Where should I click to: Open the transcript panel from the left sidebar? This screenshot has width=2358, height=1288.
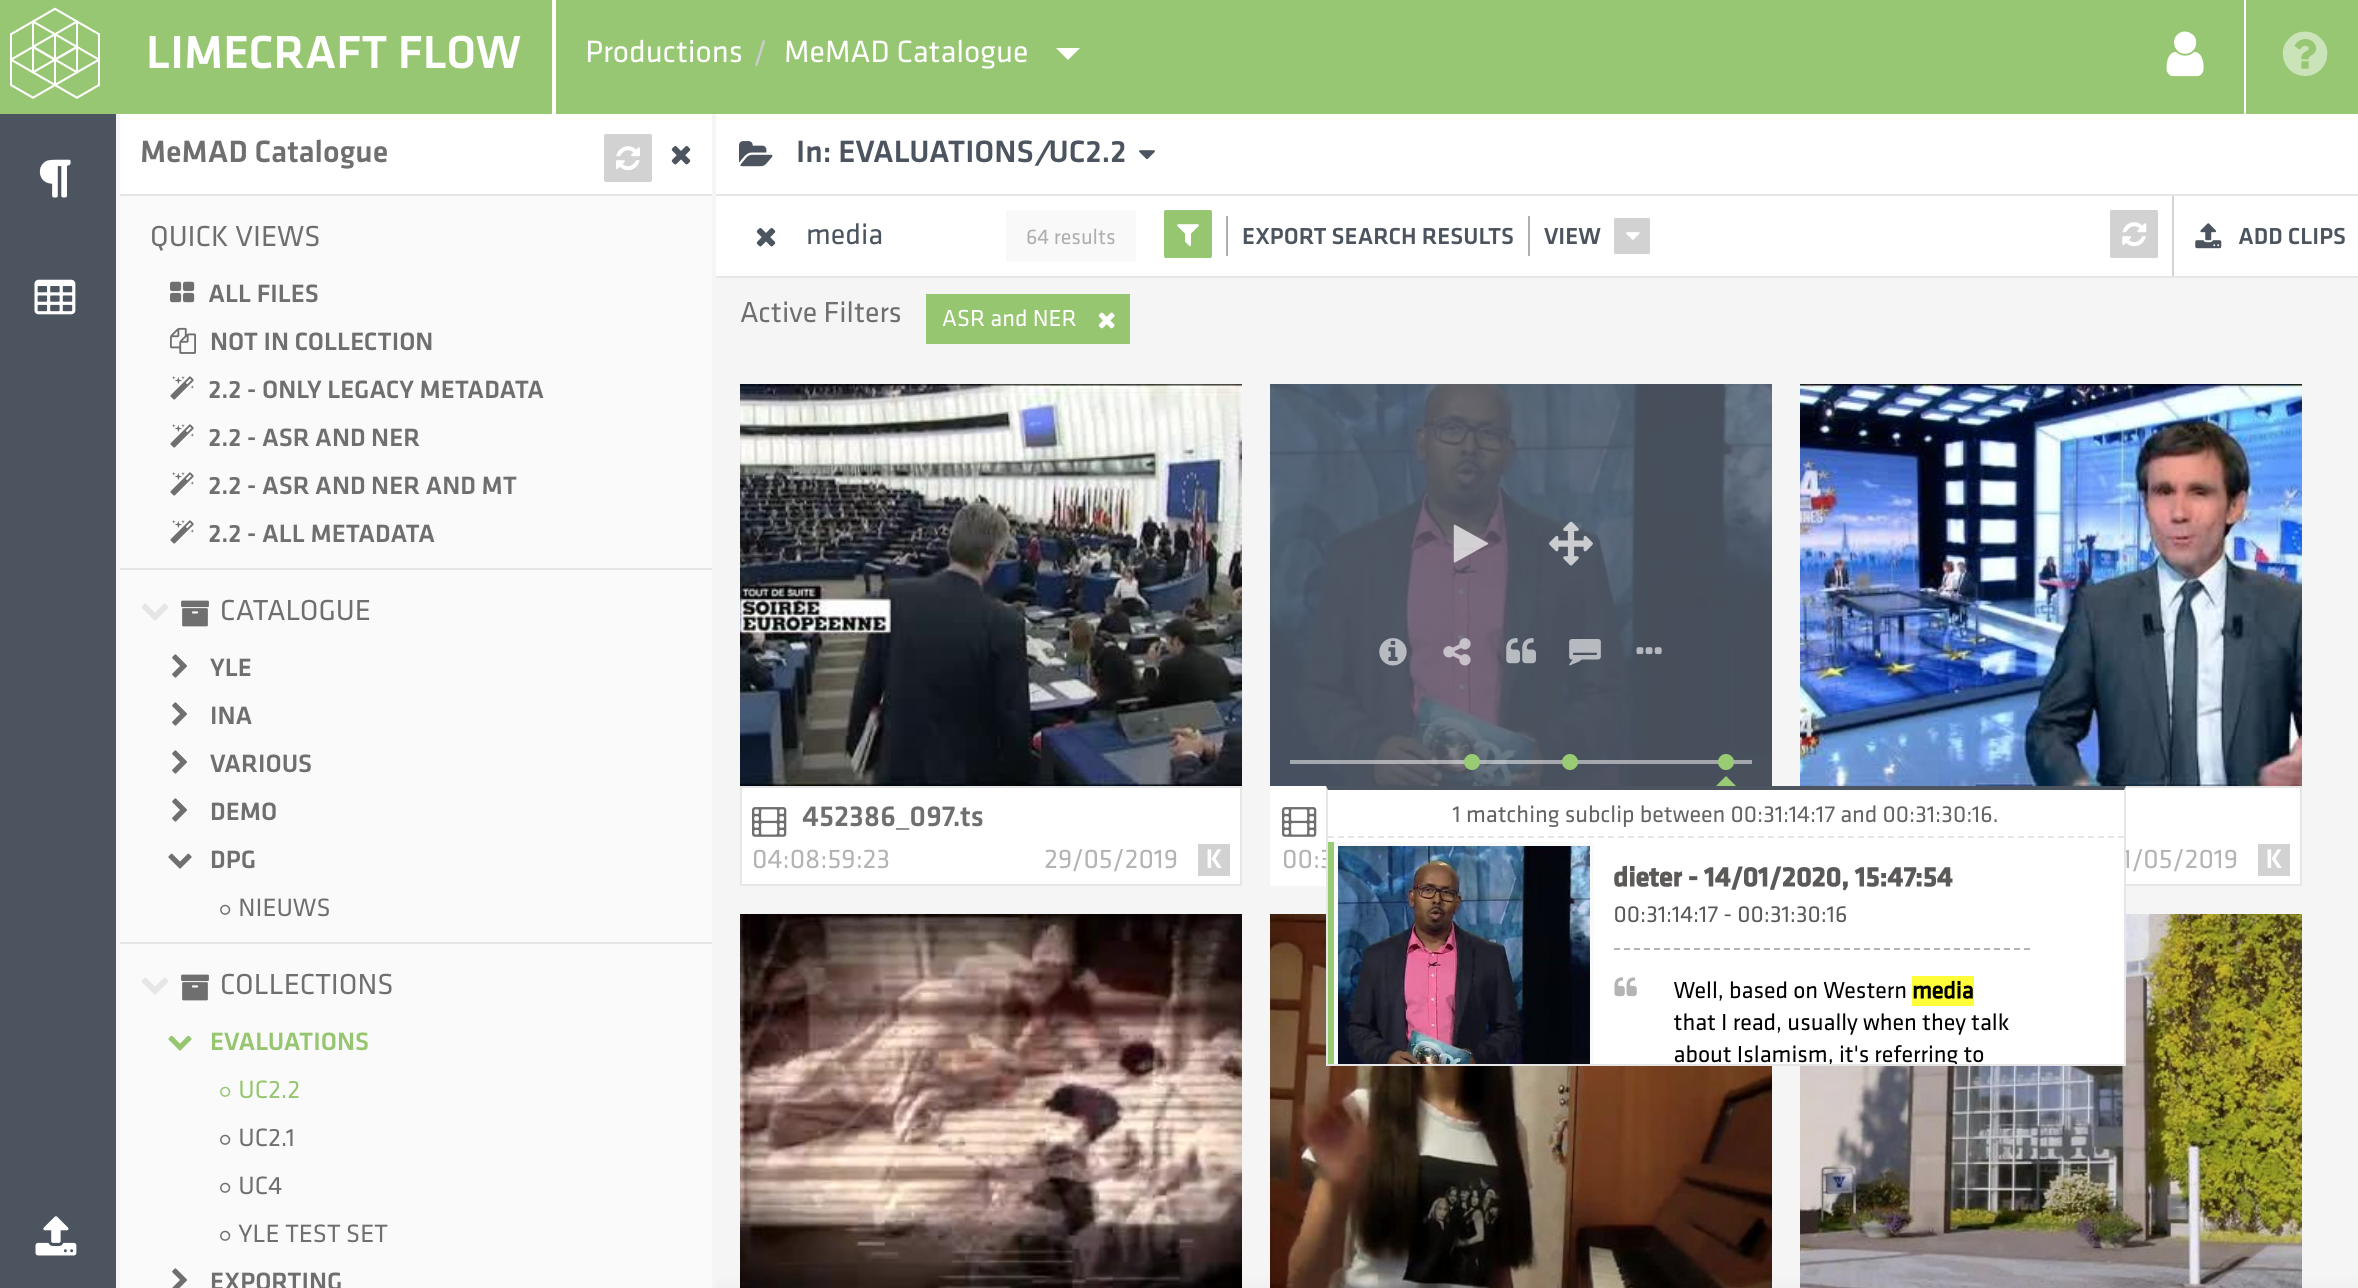tap(55, 178)
